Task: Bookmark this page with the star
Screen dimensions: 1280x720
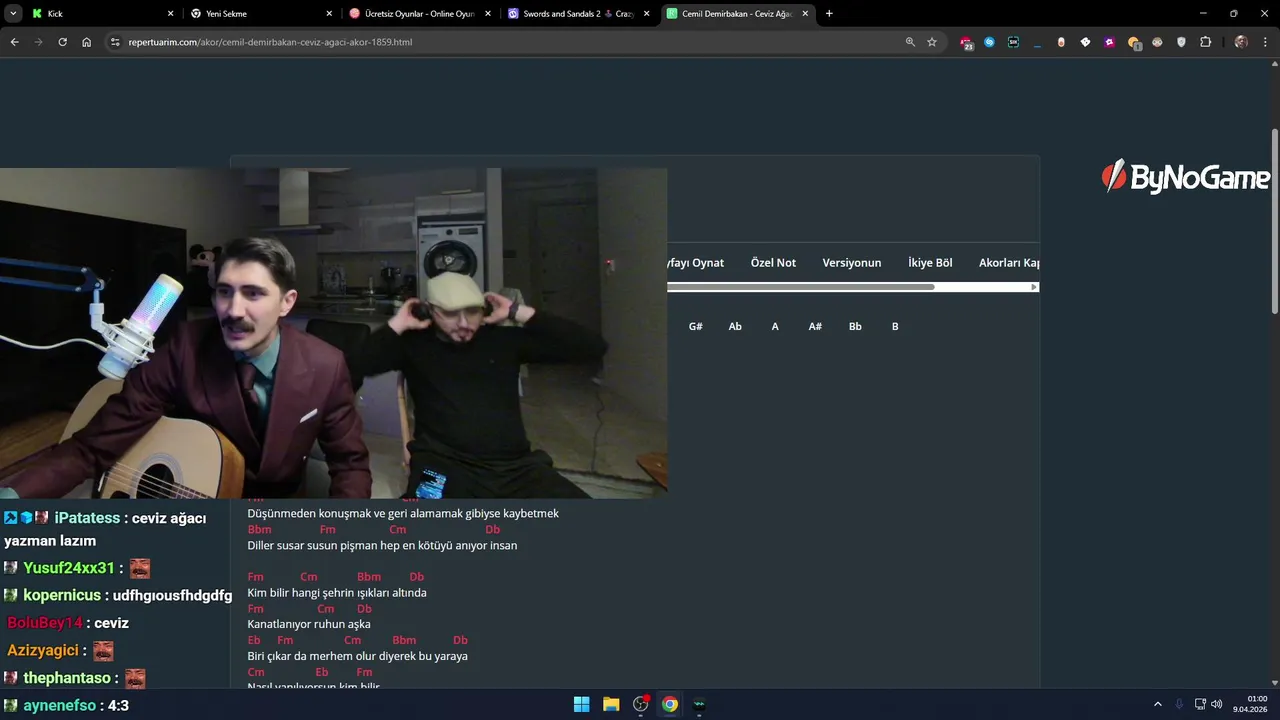Action: point(932,42)
